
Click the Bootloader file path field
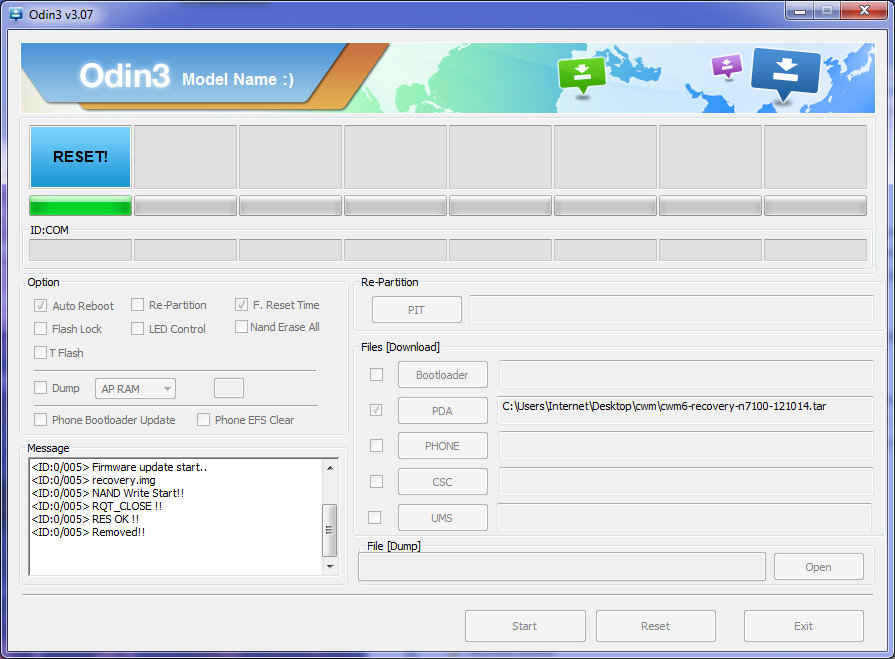pyautogui.click(x=686, y=374)
